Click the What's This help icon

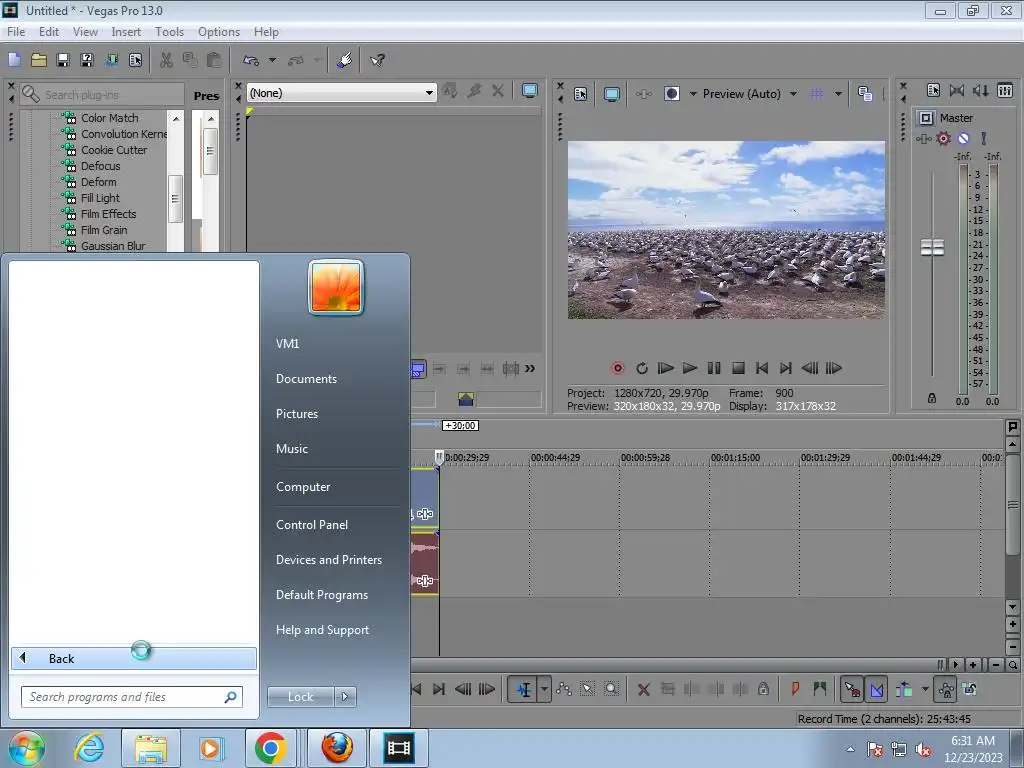pyautogui.click(x=377, y=61)
